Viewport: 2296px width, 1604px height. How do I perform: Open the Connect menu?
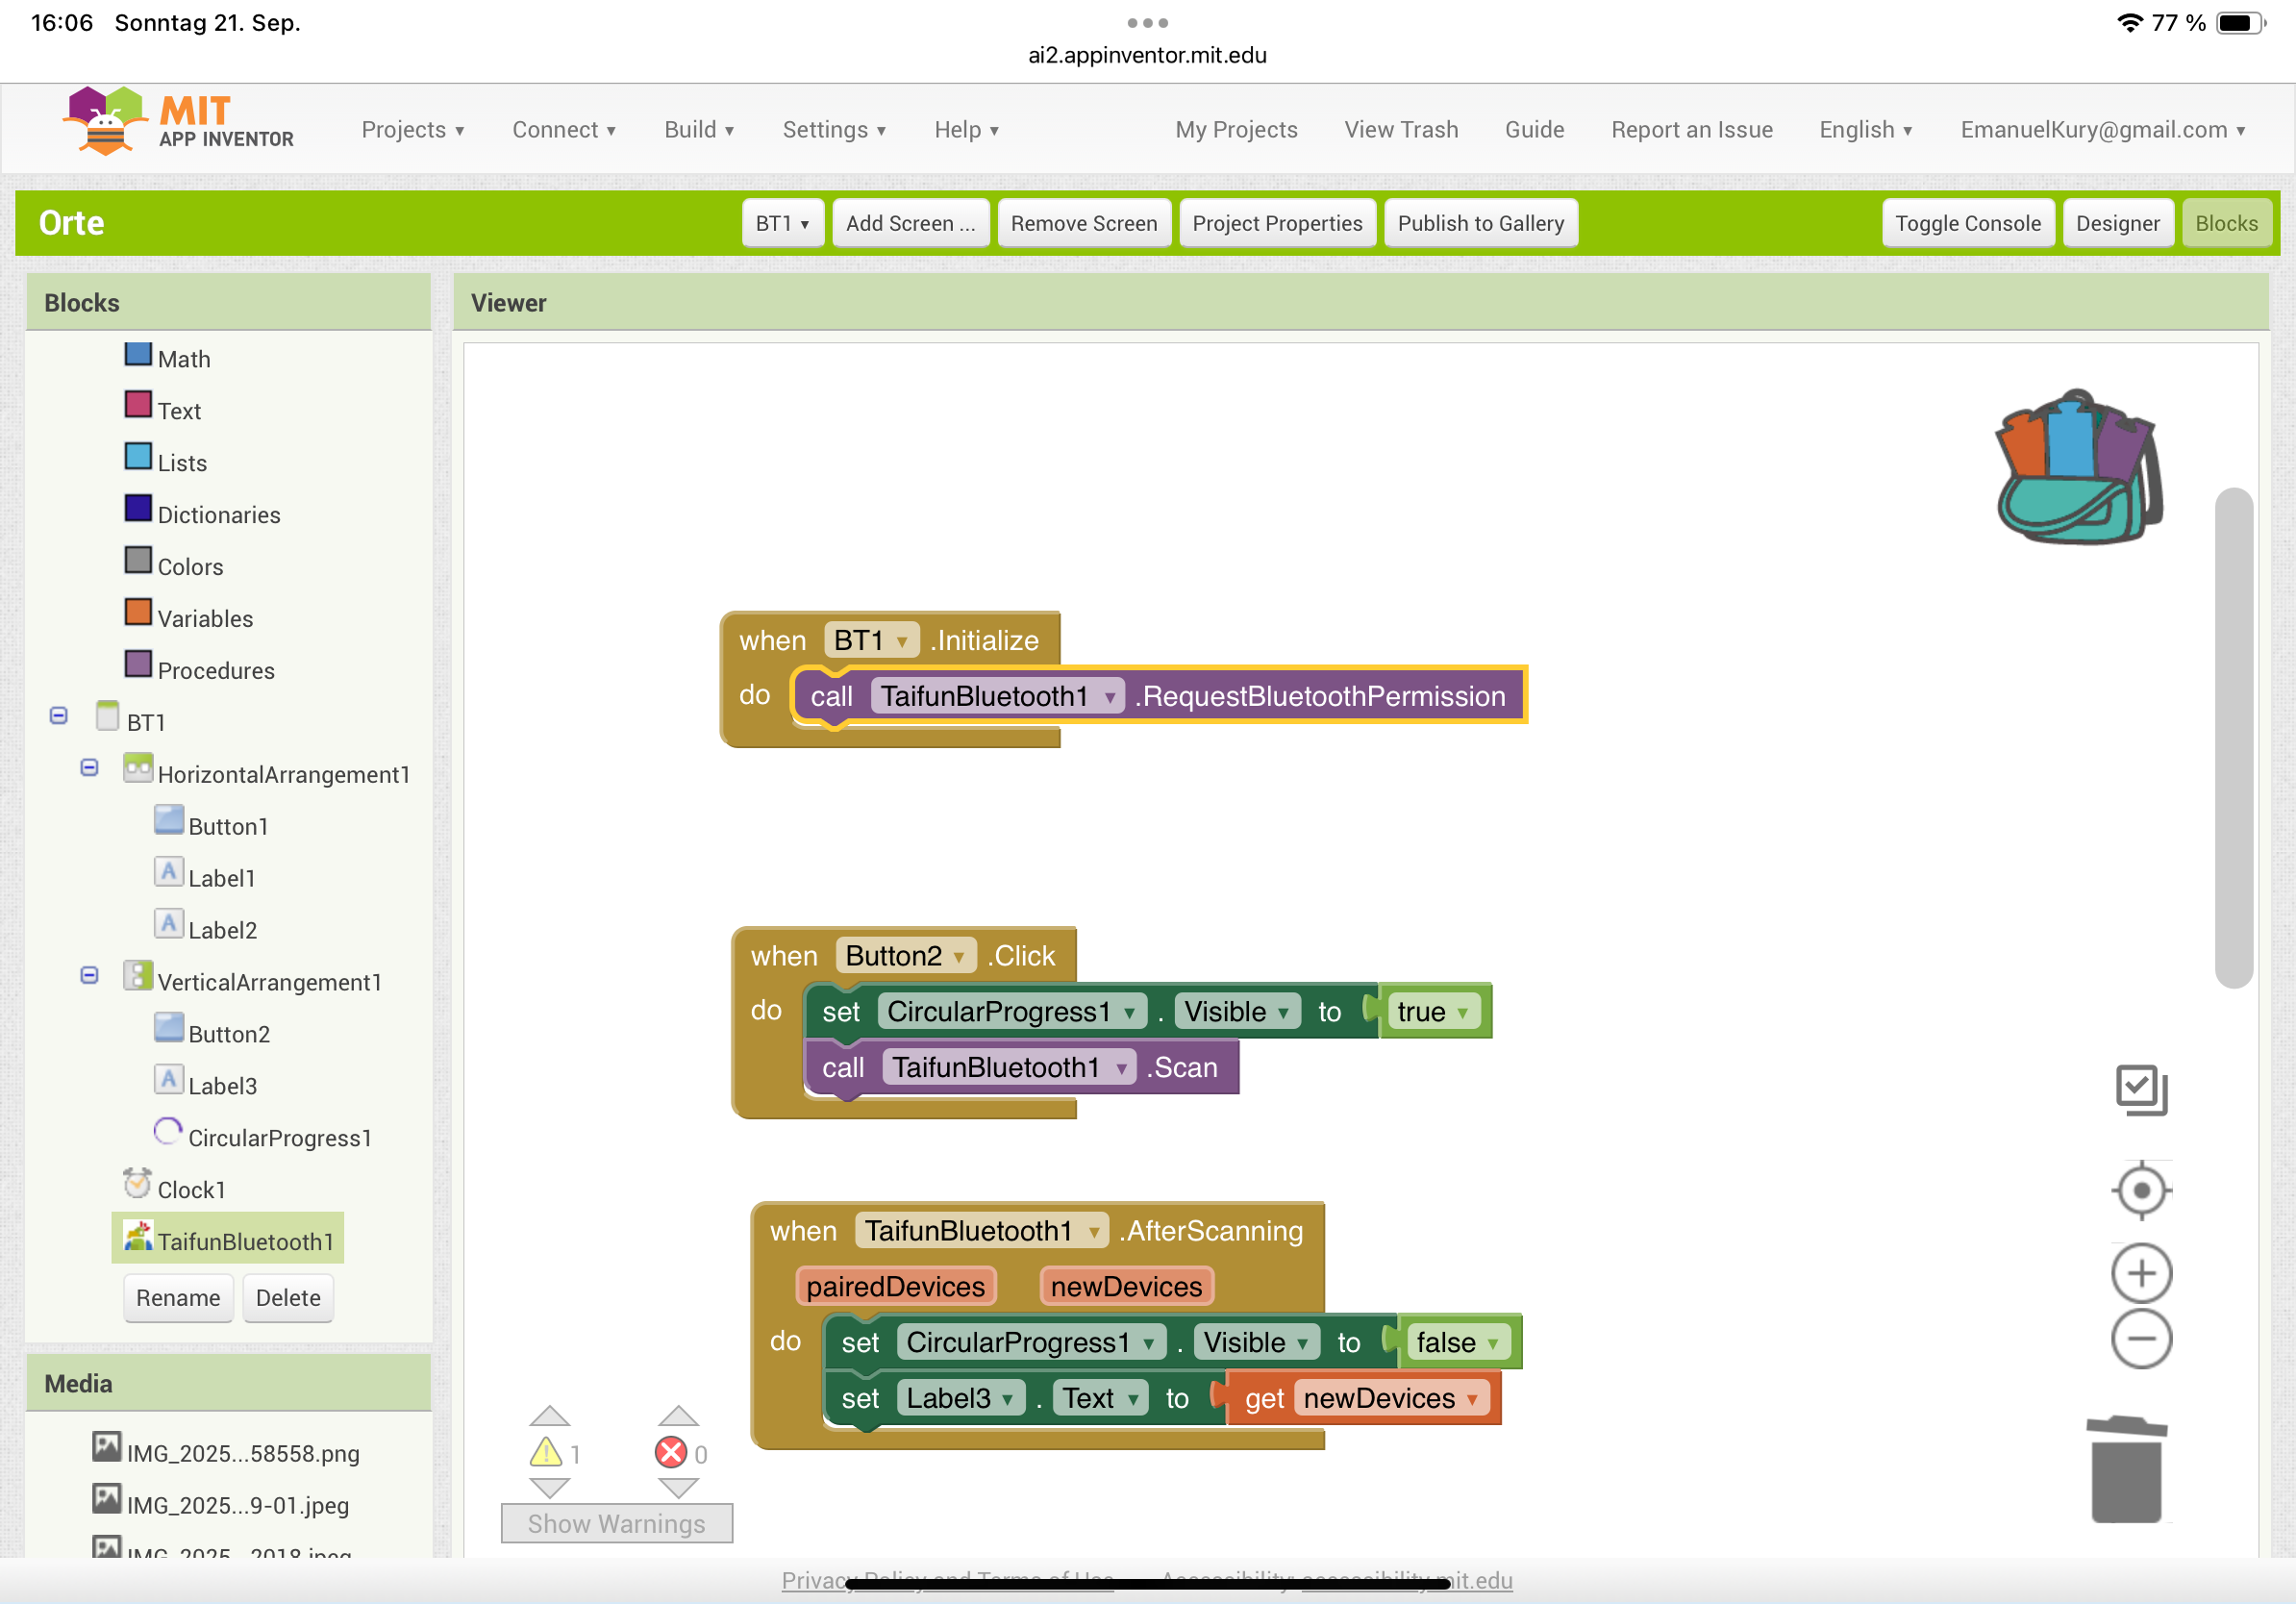(563, 130)
